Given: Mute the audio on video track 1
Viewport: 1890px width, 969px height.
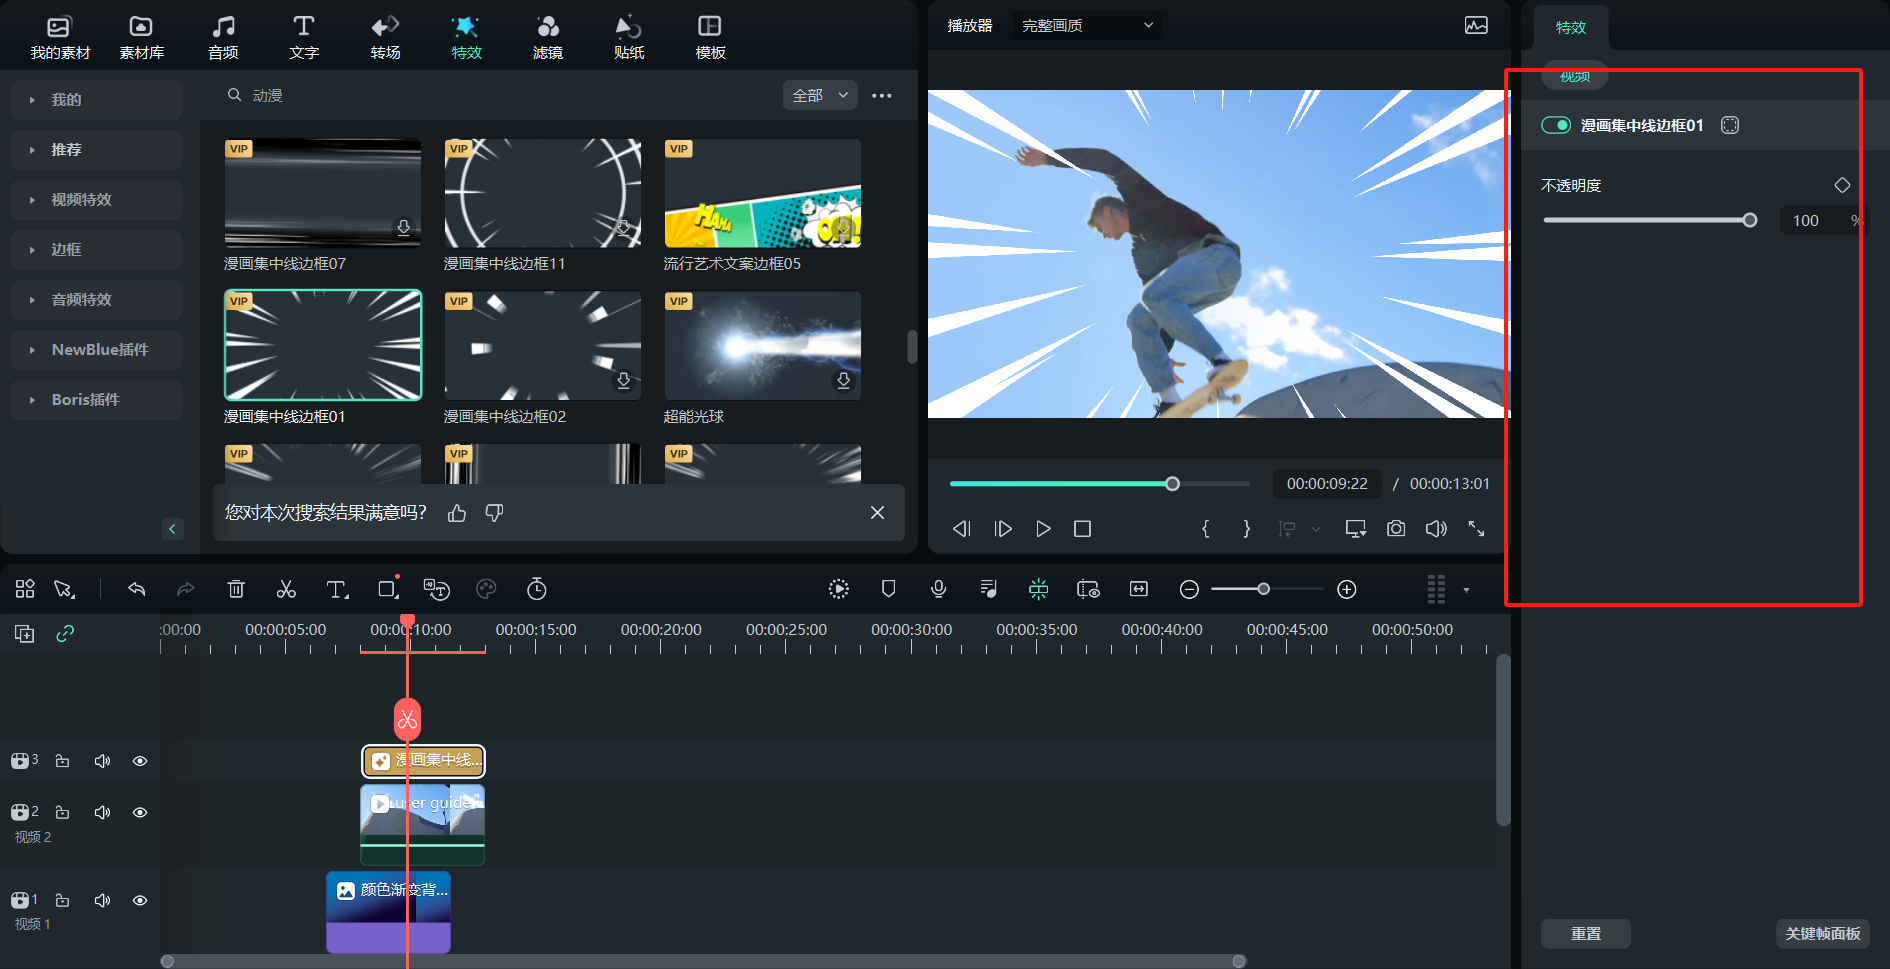Looking at the screenshot, I should click(102, 900).
